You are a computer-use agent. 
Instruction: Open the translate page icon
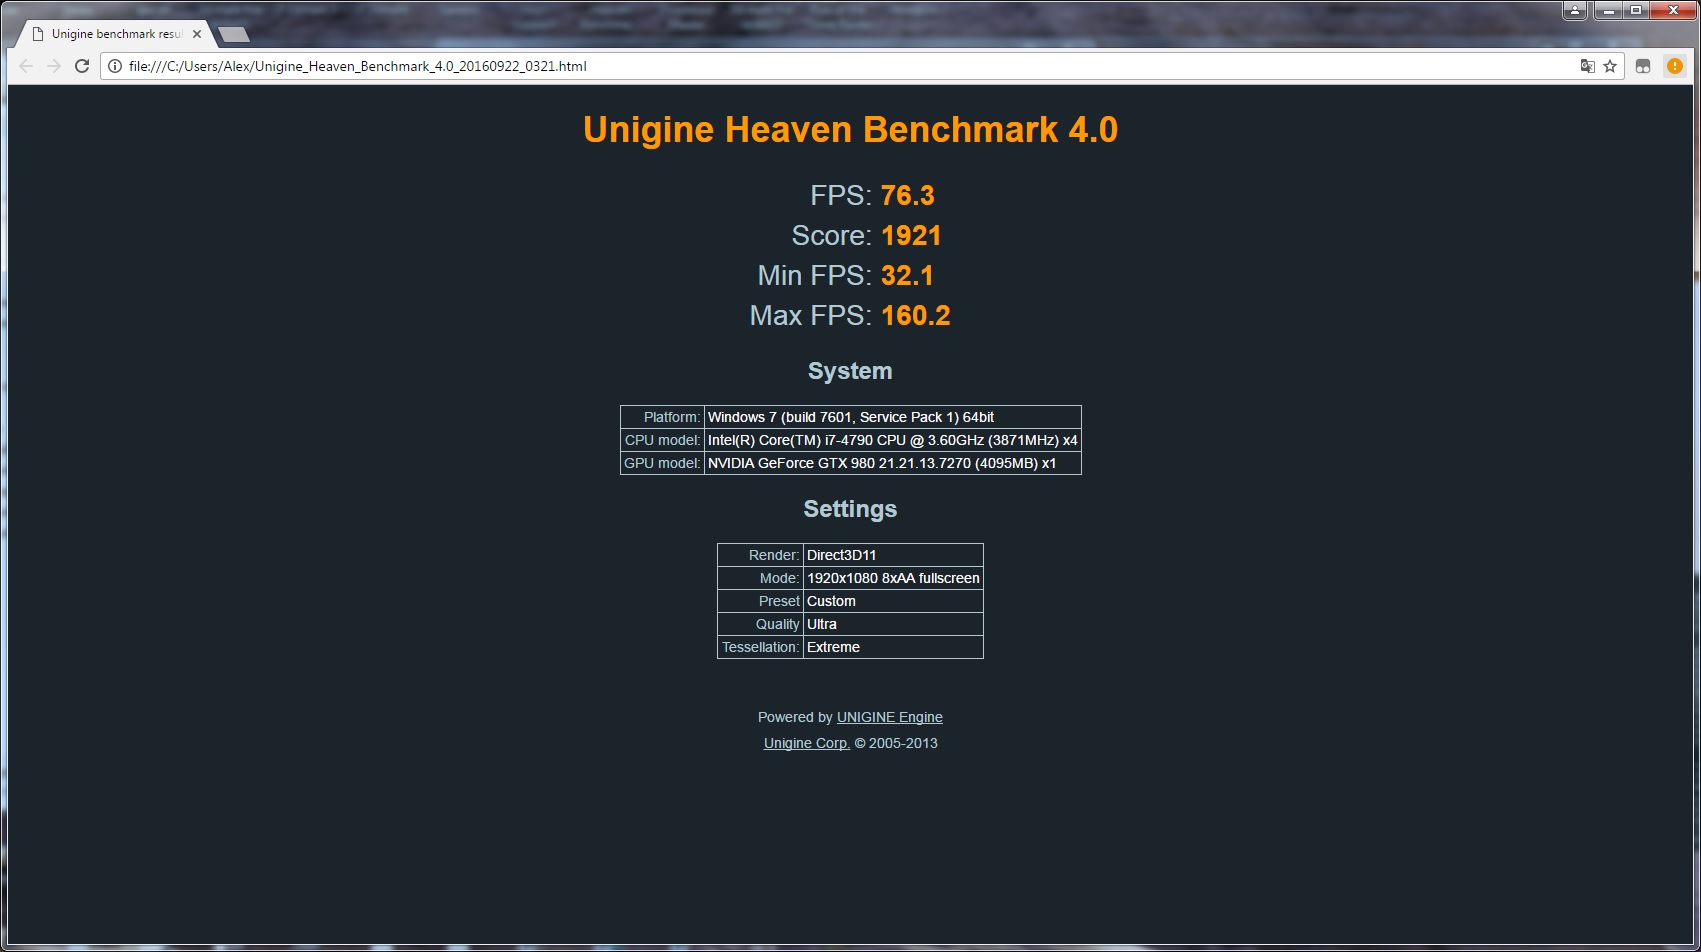tap(1587, 66)
